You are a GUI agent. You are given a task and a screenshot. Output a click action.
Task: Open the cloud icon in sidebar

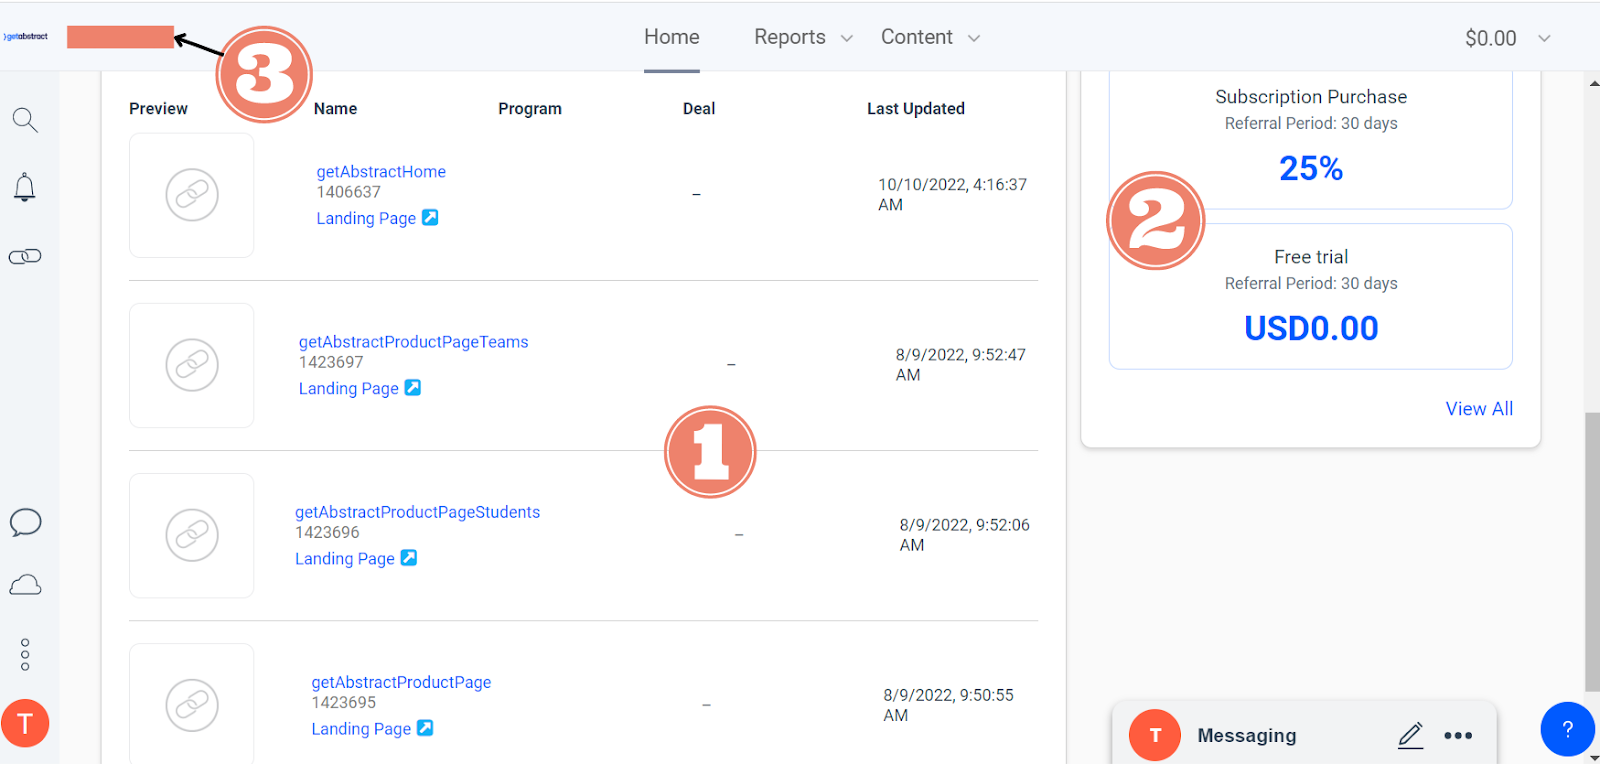click(x=25, y=585)
